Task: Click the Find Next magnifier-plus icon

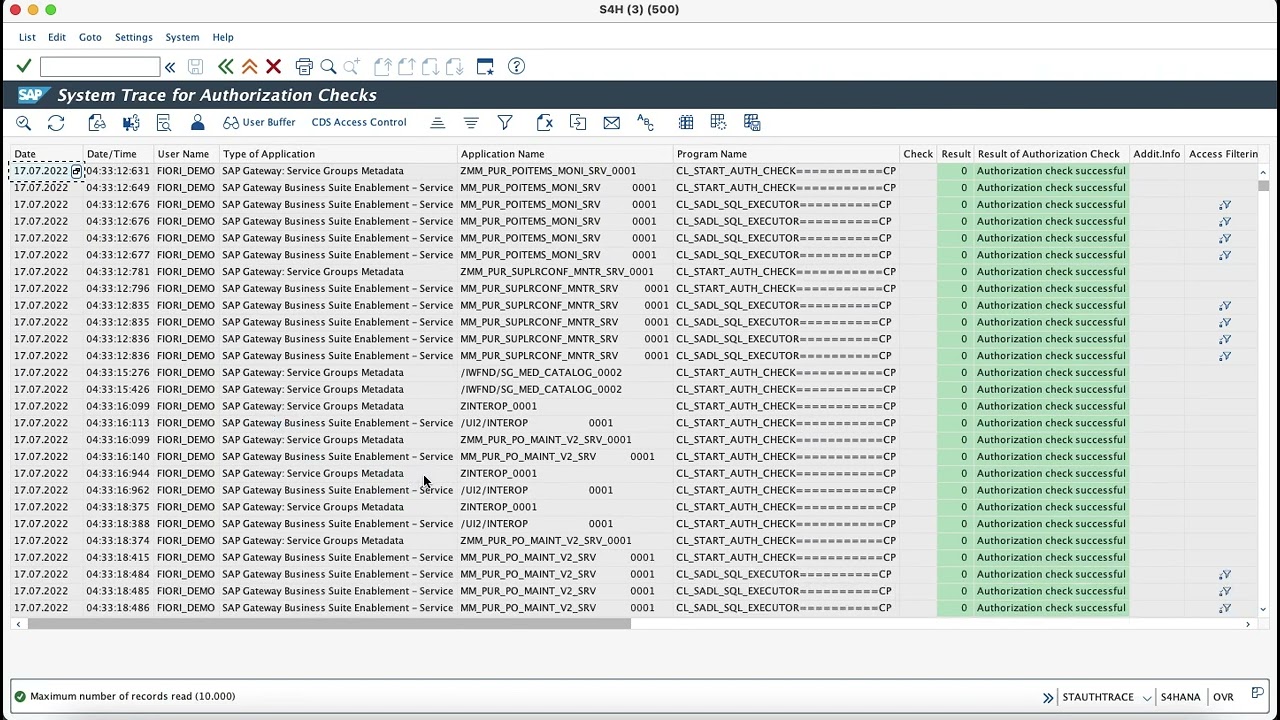Action: point(352,67)
